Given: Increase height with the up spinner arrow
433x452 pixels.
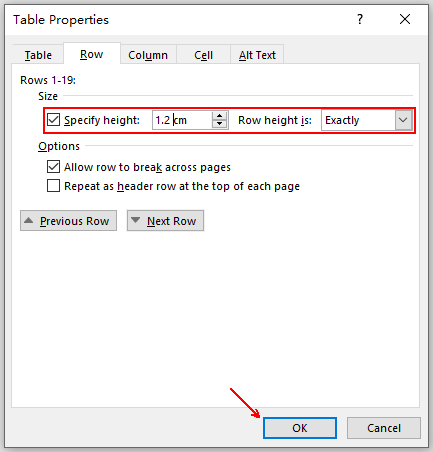Looking at the screenshot, I should click(219, 116).
